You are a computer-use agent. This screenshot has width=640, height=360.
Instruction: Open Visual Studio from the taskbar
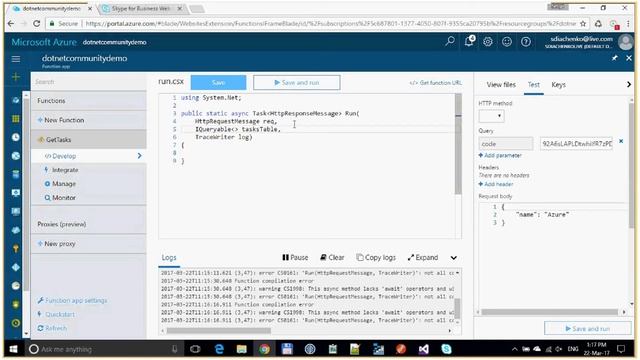[423, 349]
